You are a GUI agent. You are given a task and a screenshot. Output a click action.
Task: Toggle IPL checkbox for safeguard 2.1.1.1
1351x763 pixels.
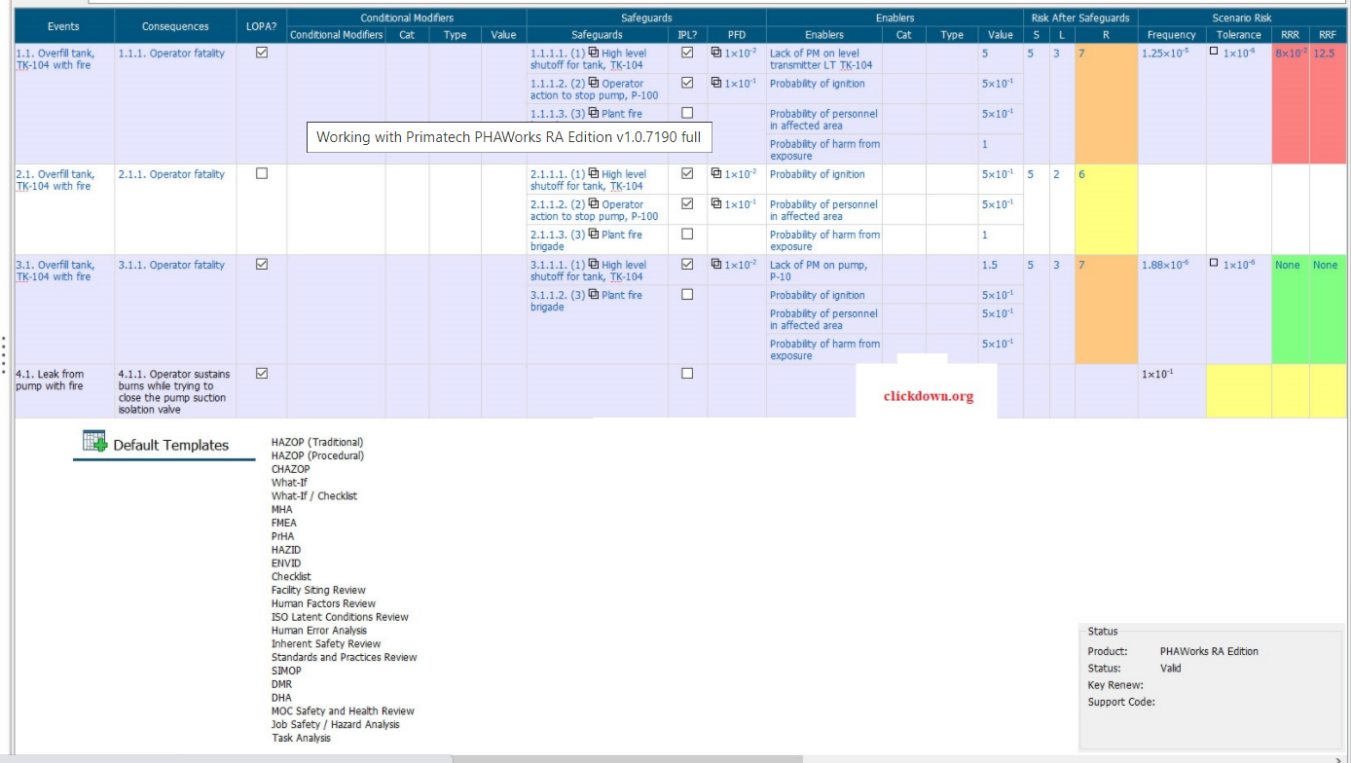point(687,173)
